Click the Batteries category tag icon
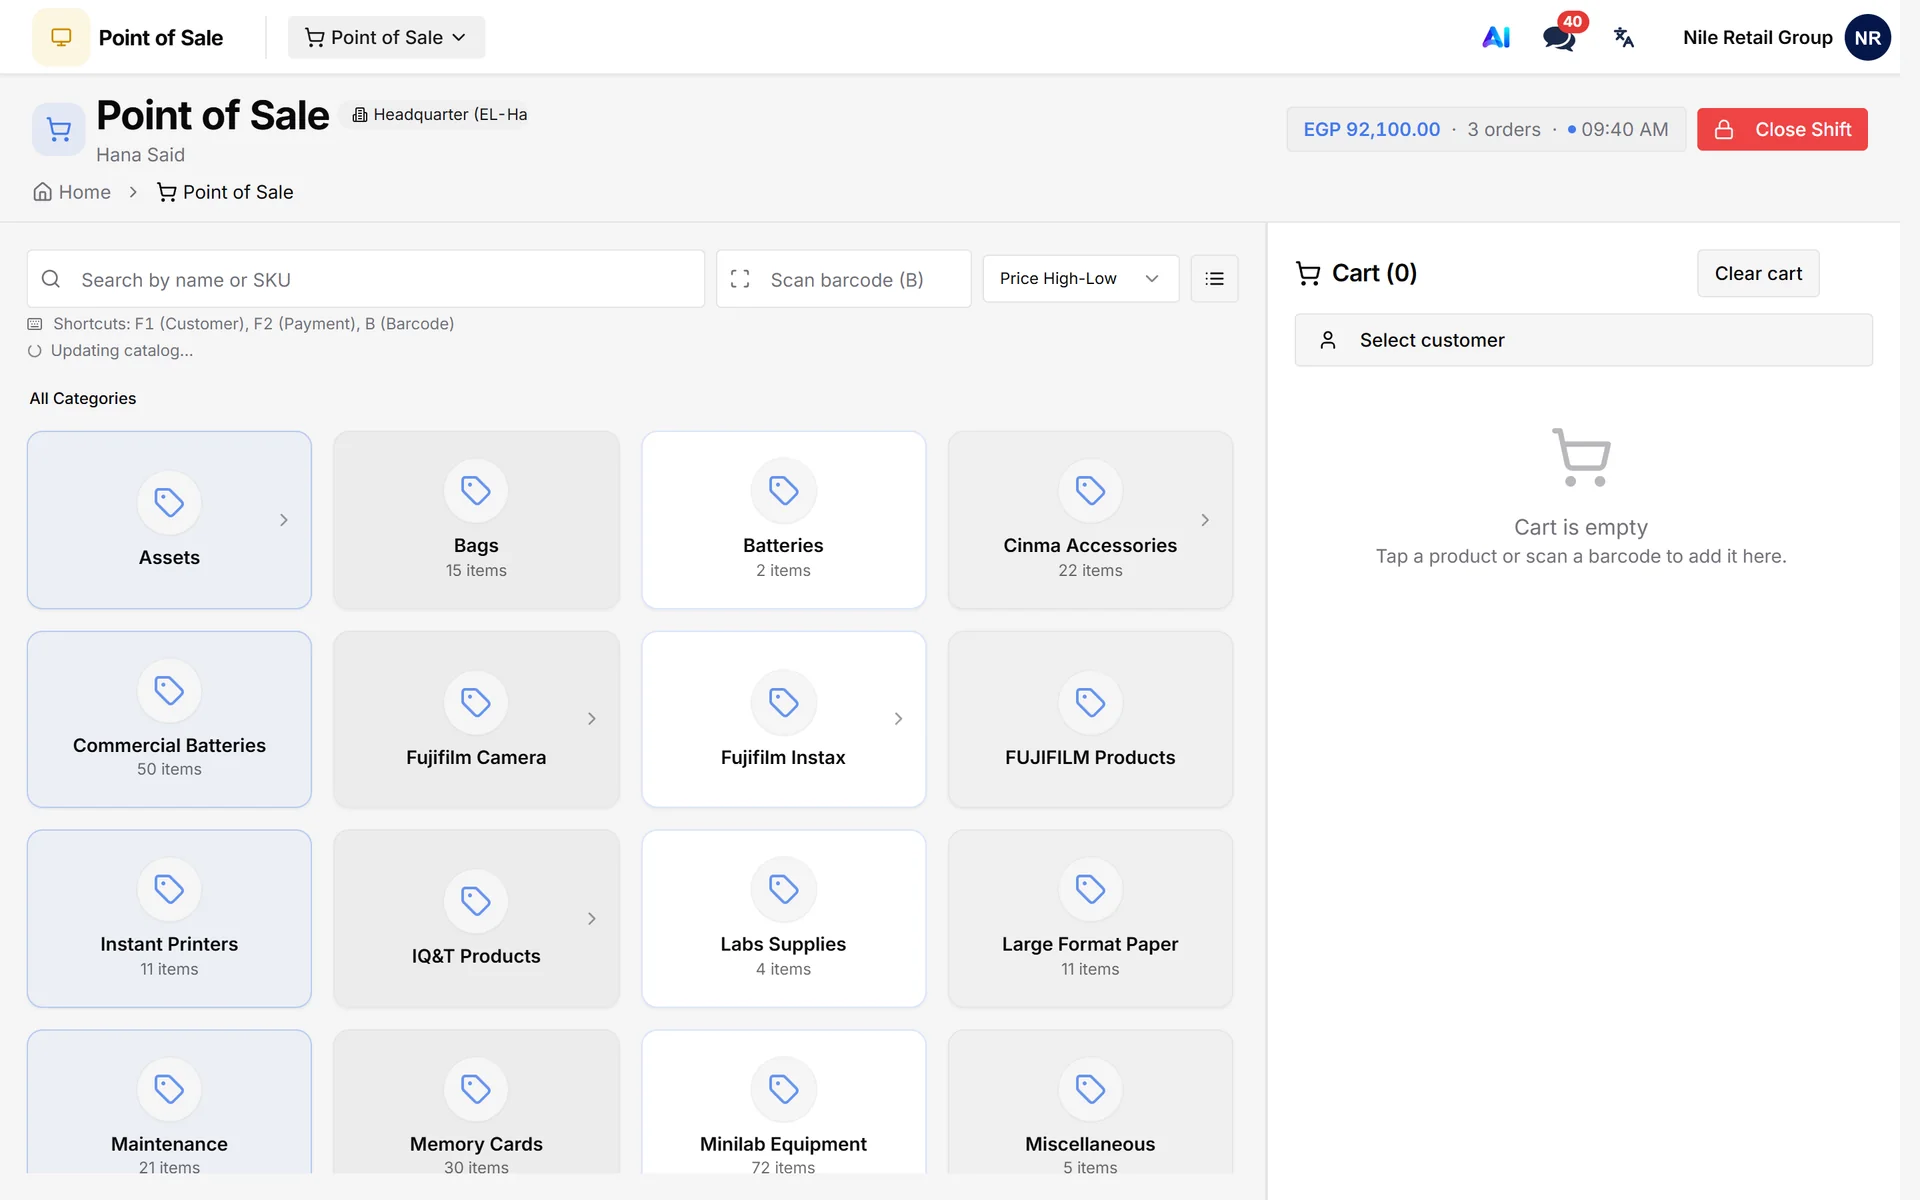 783,490
